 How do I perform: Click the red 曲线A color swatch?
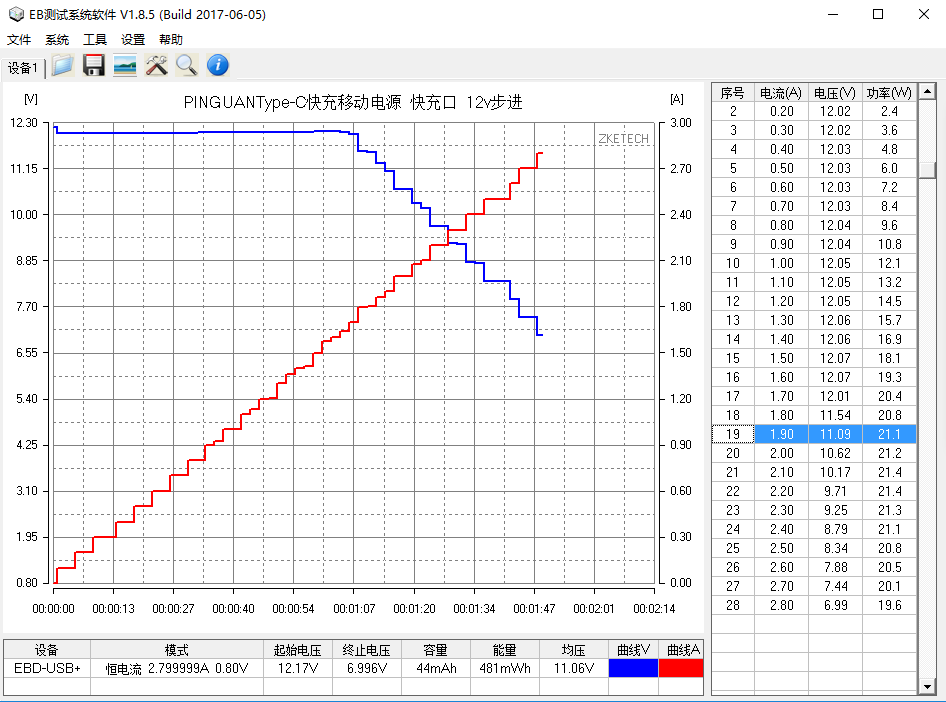(x=681, y=668)
